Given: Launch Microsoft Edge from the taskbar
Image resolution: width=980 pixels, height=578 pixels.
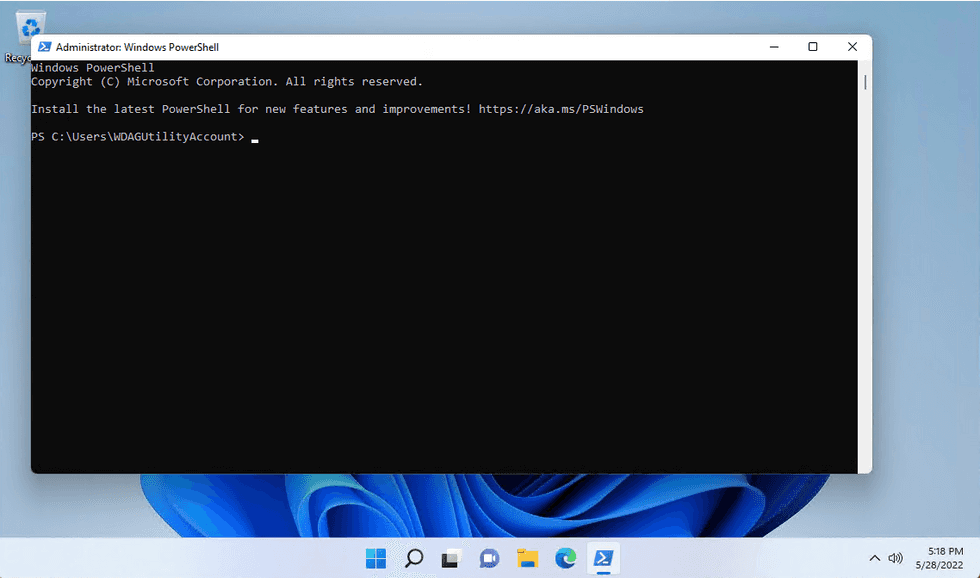Looking at the screenshot, I should tap(565, 558).
